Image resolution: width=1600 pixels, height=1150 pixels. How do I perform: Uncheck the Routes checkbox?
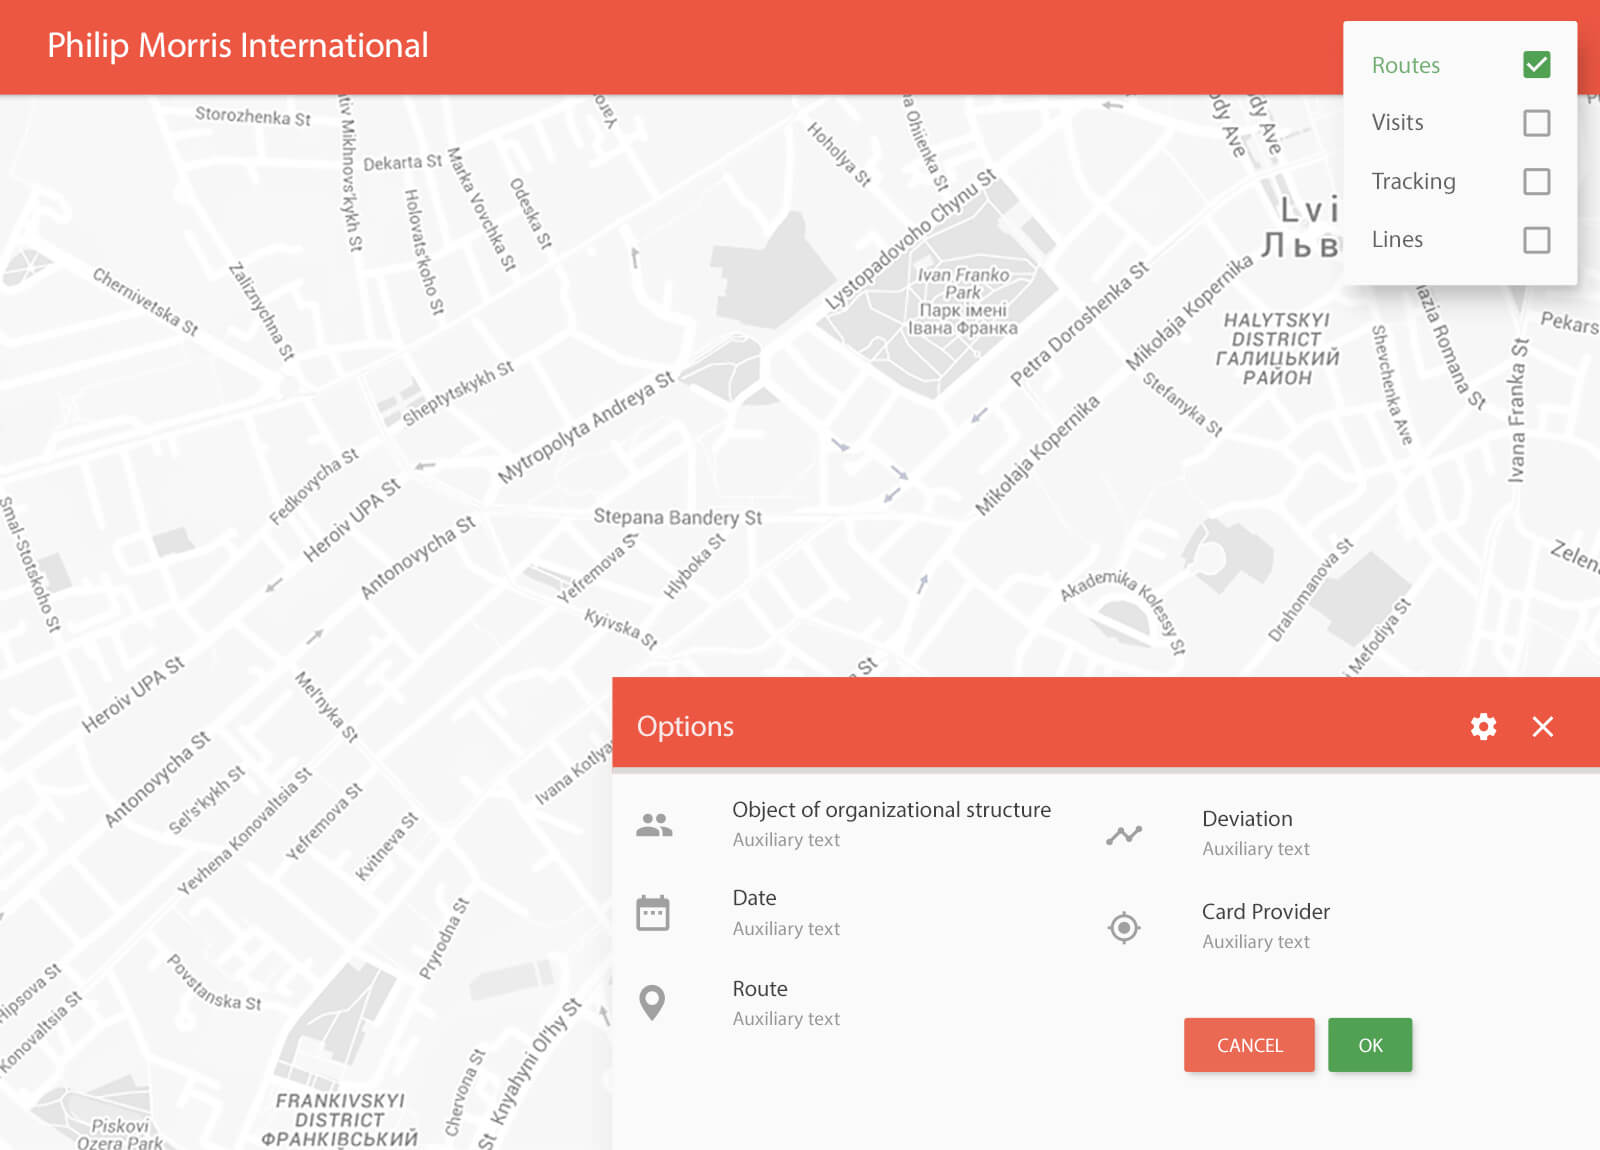click(x=1536, y=65)
